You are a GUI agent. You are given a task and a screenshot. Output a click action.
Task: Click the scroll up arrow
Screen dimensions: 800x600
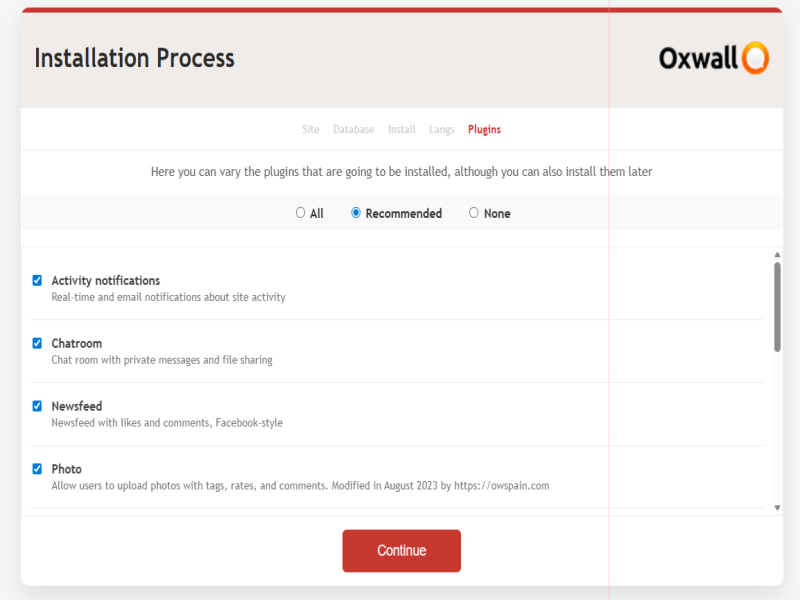(777, 255)
